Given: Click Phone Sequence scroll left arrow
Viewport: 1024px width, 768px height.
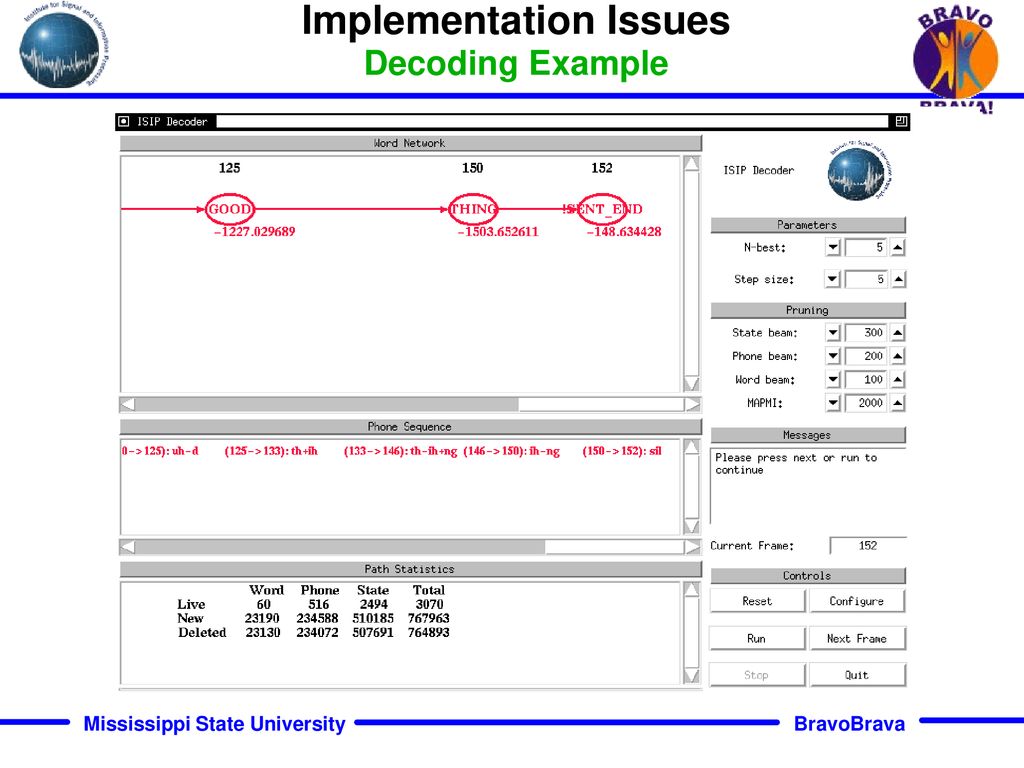Looking at the screenshot, I should click(128, 547).
